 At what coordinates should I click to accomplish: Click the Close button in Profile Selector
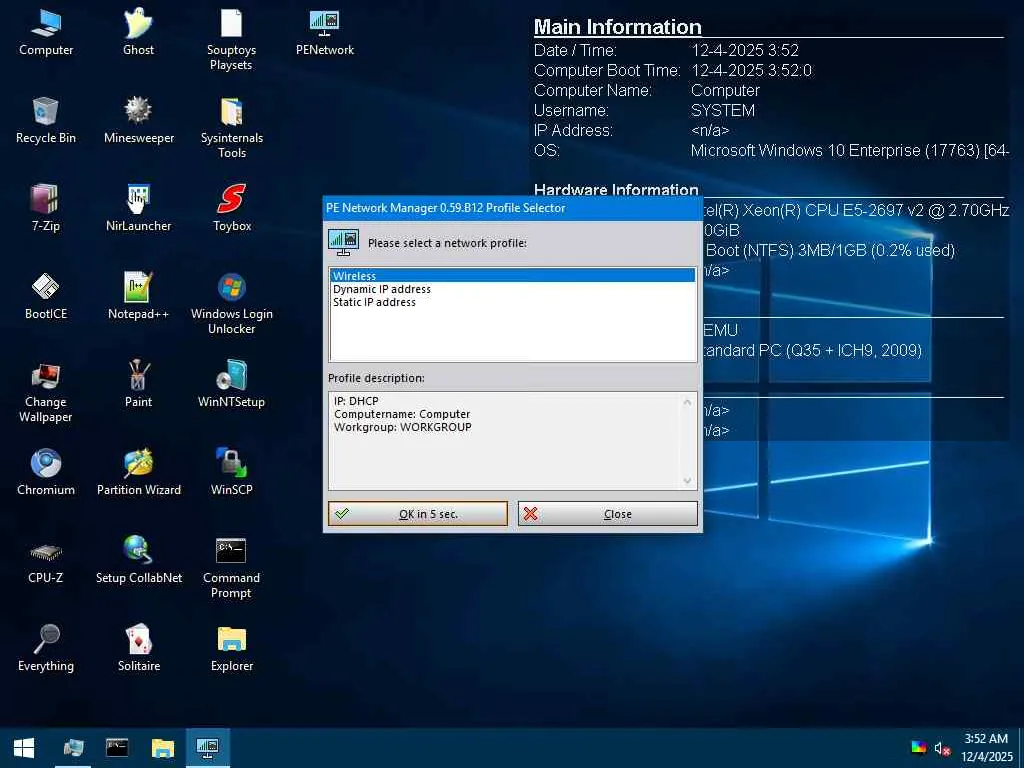point(607,514)
